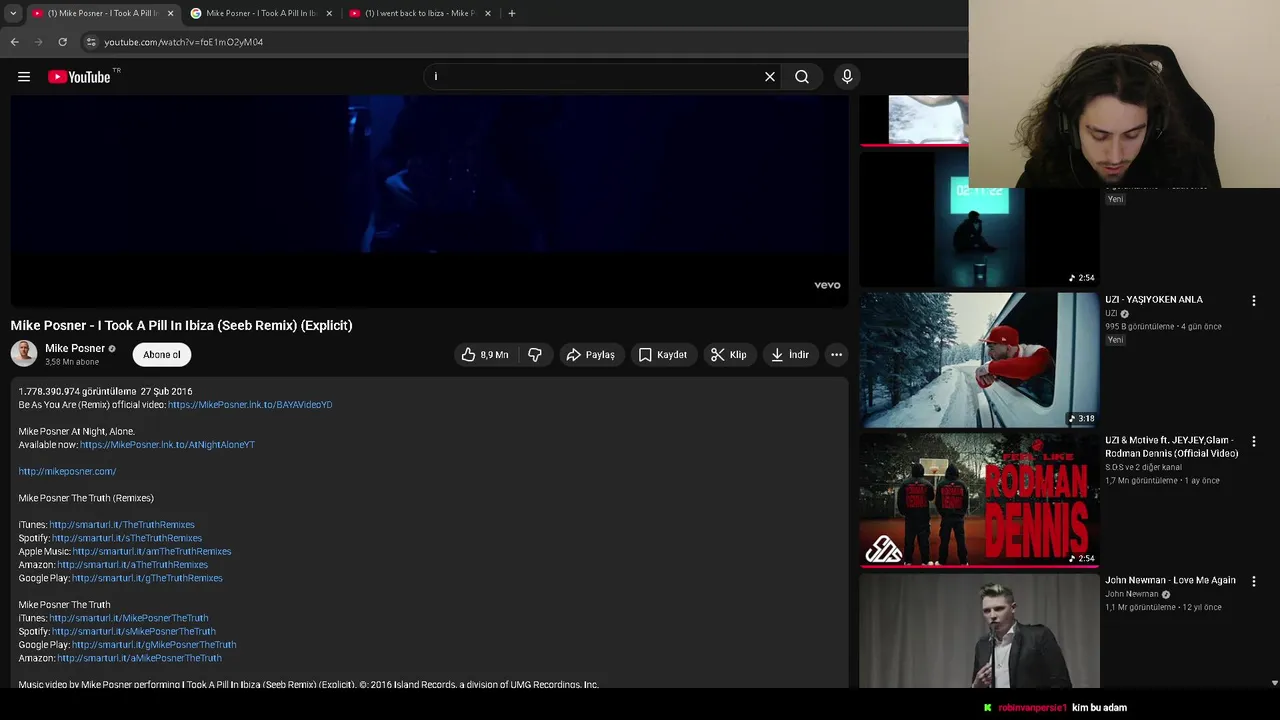The width and height of the screenshot is (1280, 720).
Task: Open the John Newman channel name
Action: pyautogui.click(x=1132, y=594)
